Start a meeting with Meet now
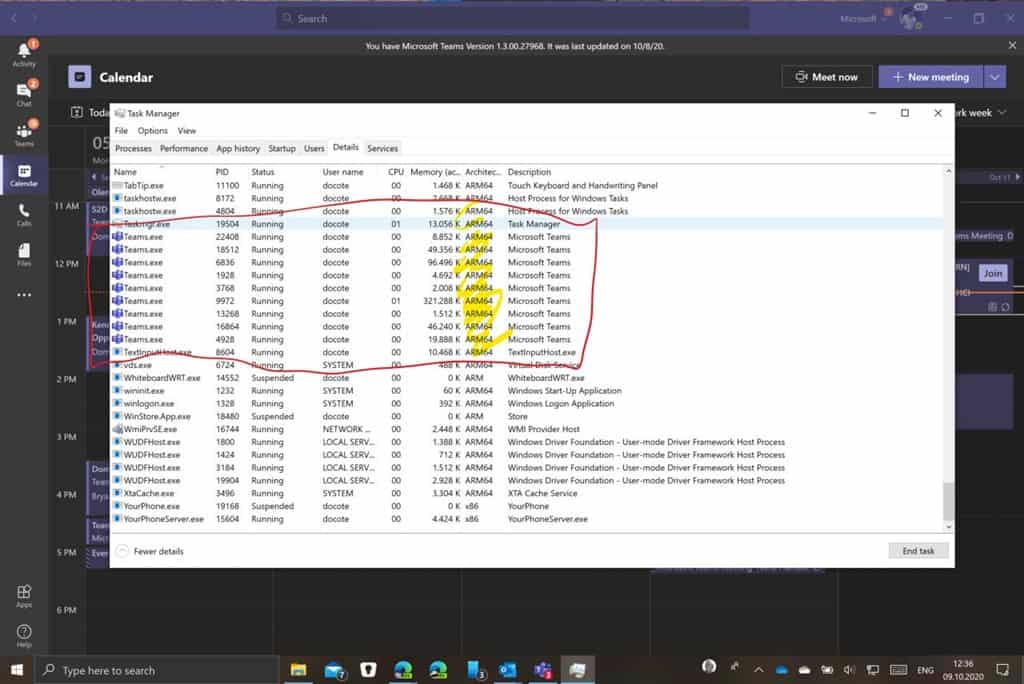Image resolution: width=1024 pixels, height=684 pixels. coord(826,77)
